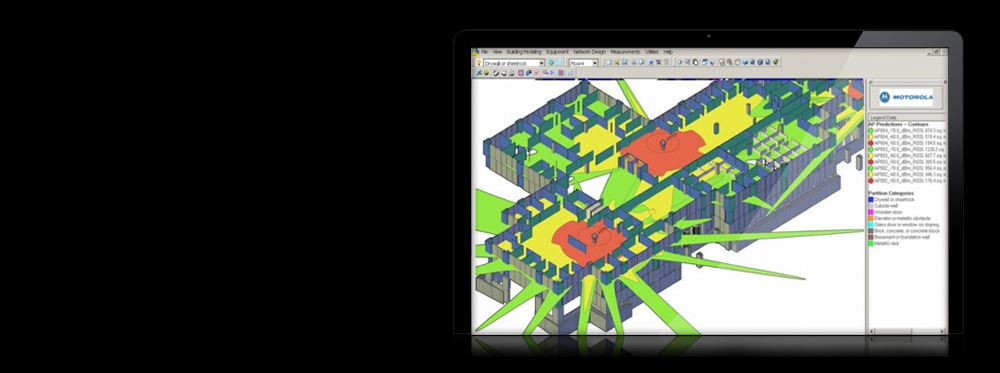Click the lower access point marker on map

click(x=594, y=237)
